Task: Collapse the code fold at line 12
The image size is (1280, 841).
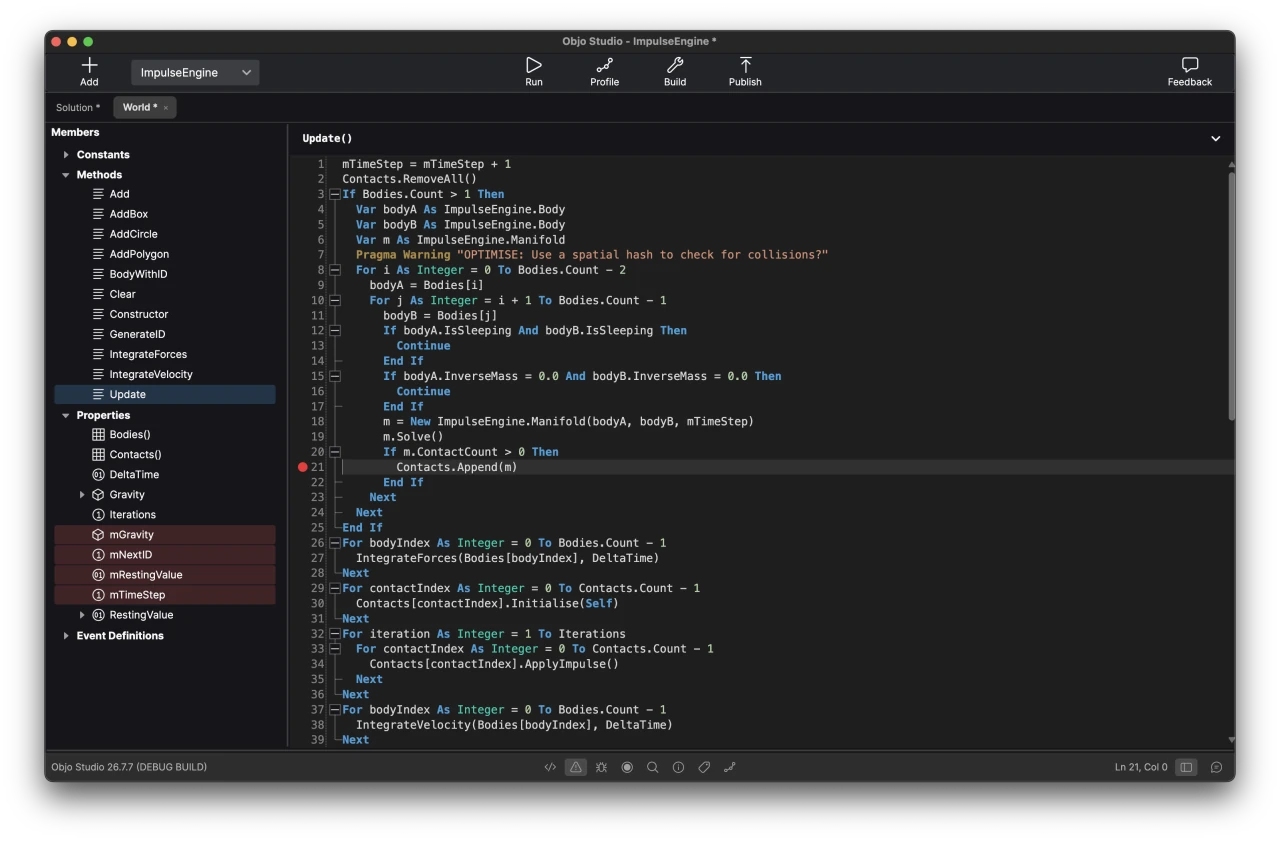Action: click(x=335, y=330)
